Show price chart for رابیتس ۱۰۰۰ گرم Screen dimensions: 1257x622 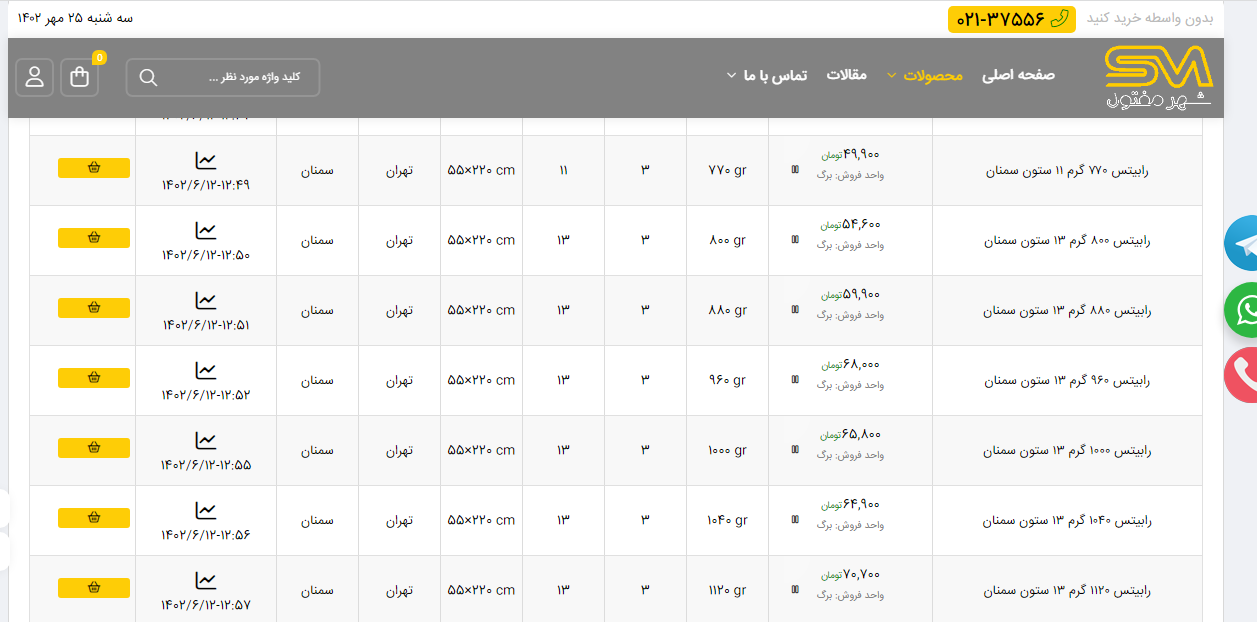[205, 440]
